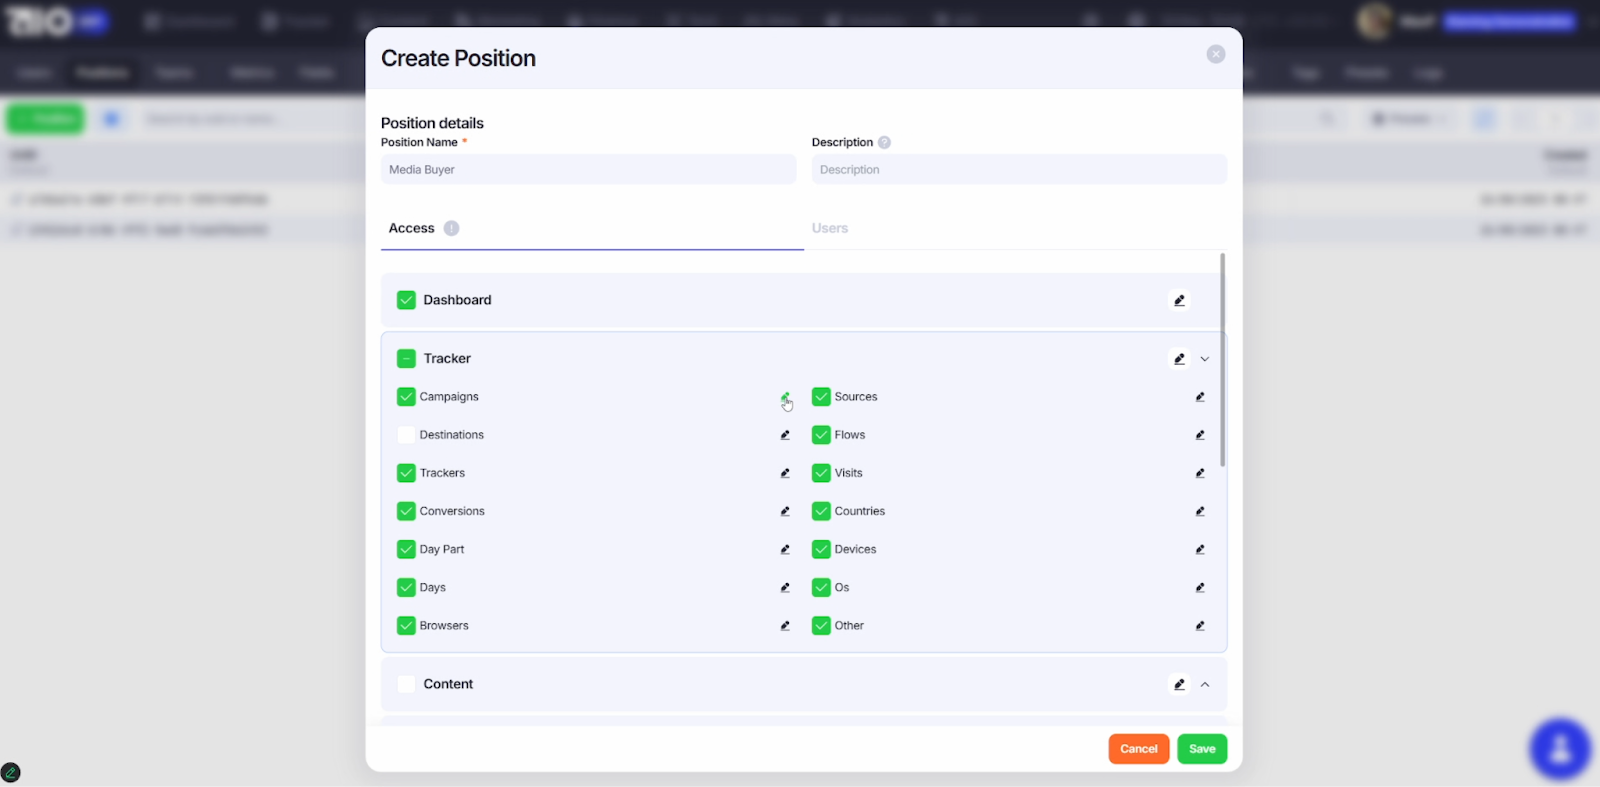Click the Description input field

[x=1018, y=170]
